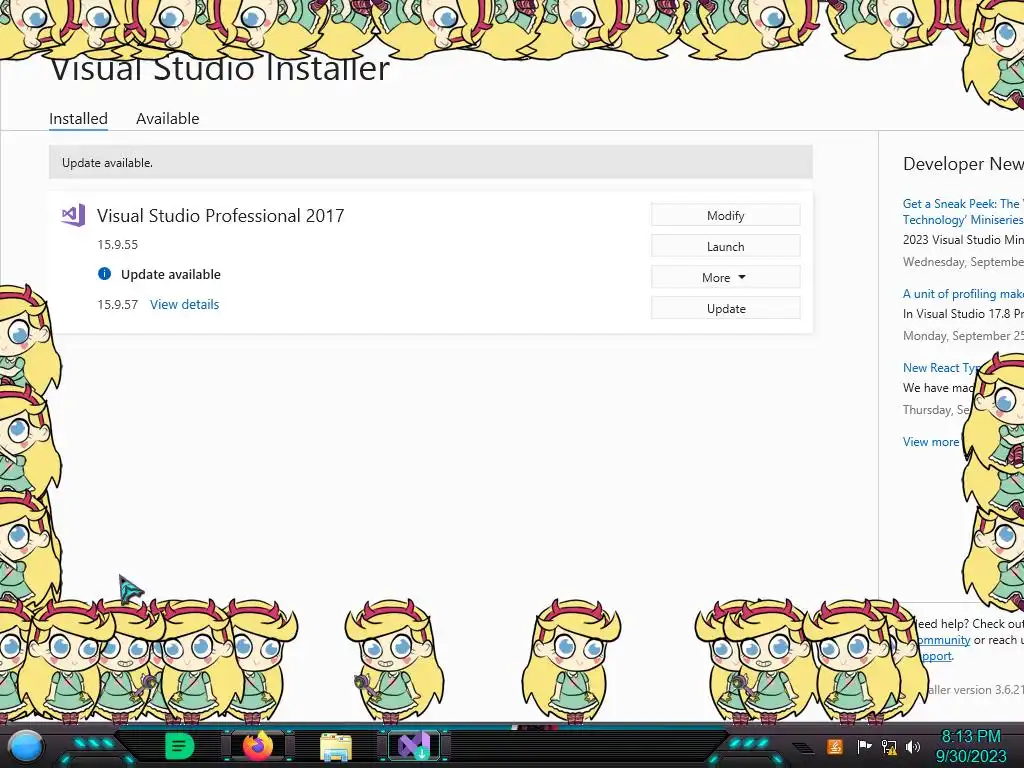
Task: Open the green notes app in taskbar
Action: pos(179,746)
